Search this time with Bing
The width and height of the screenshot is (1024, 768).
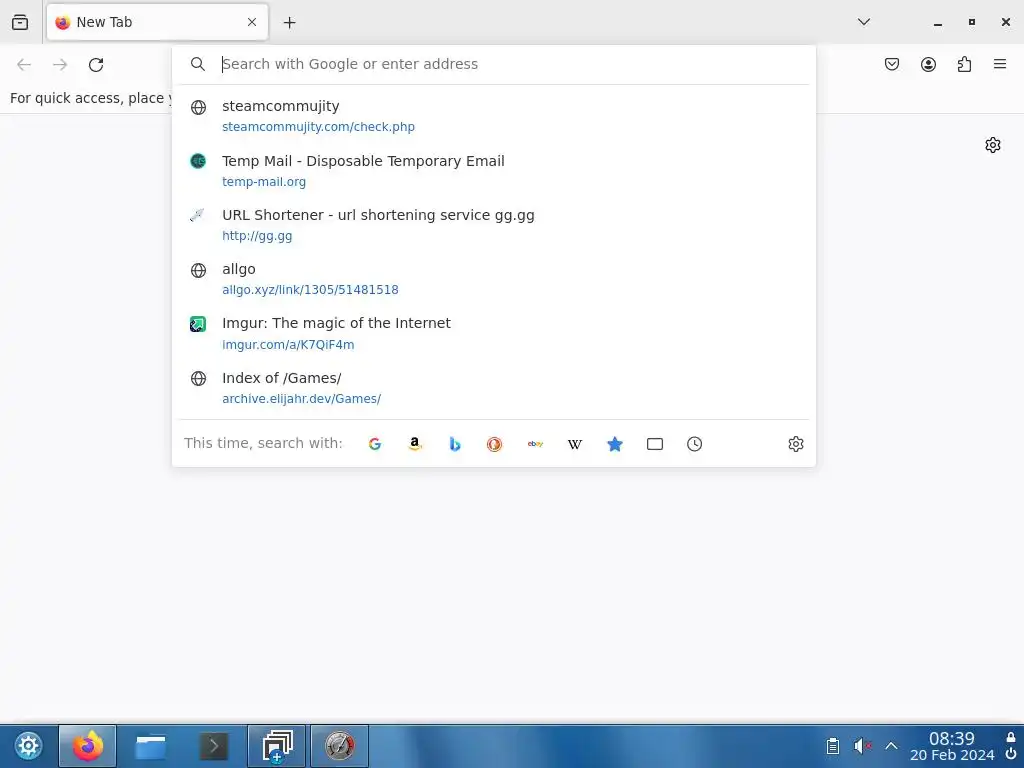pos(455,444)
